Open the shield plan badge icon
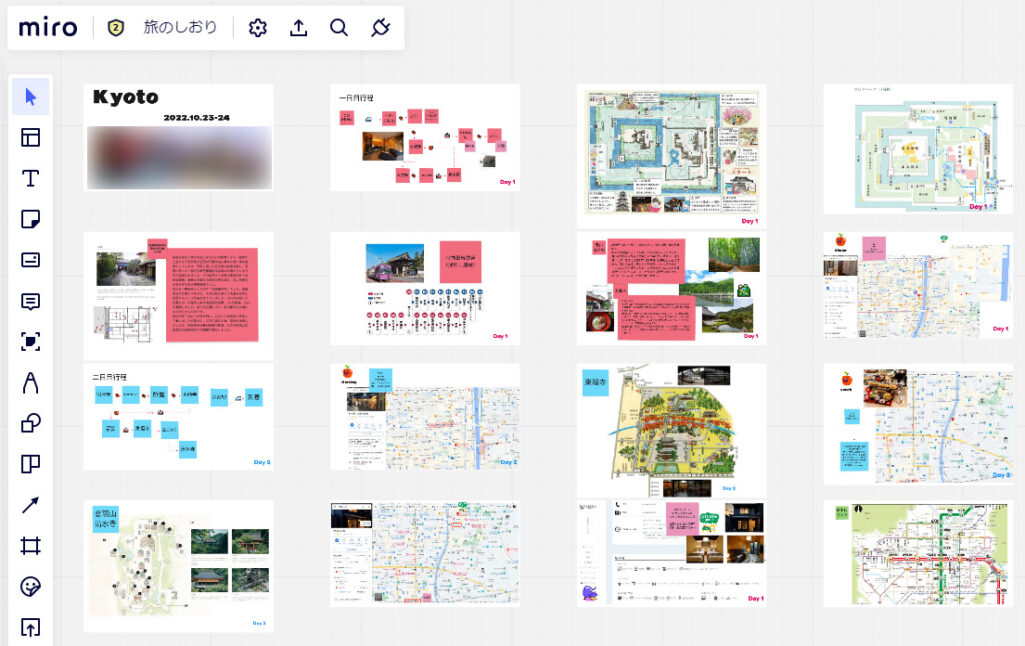This screenshot has height=646, width=1025. pos(116,27)
